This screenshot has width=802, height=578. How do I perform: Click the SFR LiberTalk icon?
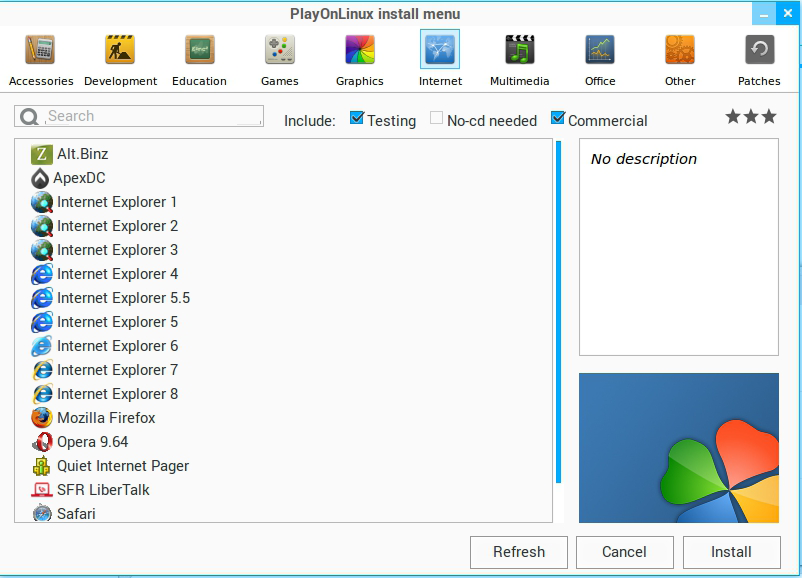(x=41, y=490)
